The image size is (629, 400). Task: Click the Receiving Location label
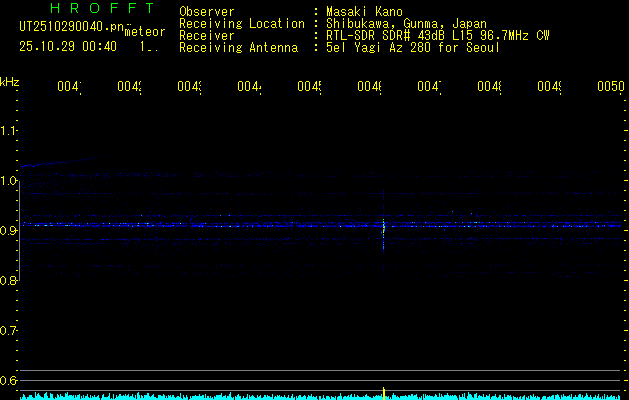pos(242,24)
